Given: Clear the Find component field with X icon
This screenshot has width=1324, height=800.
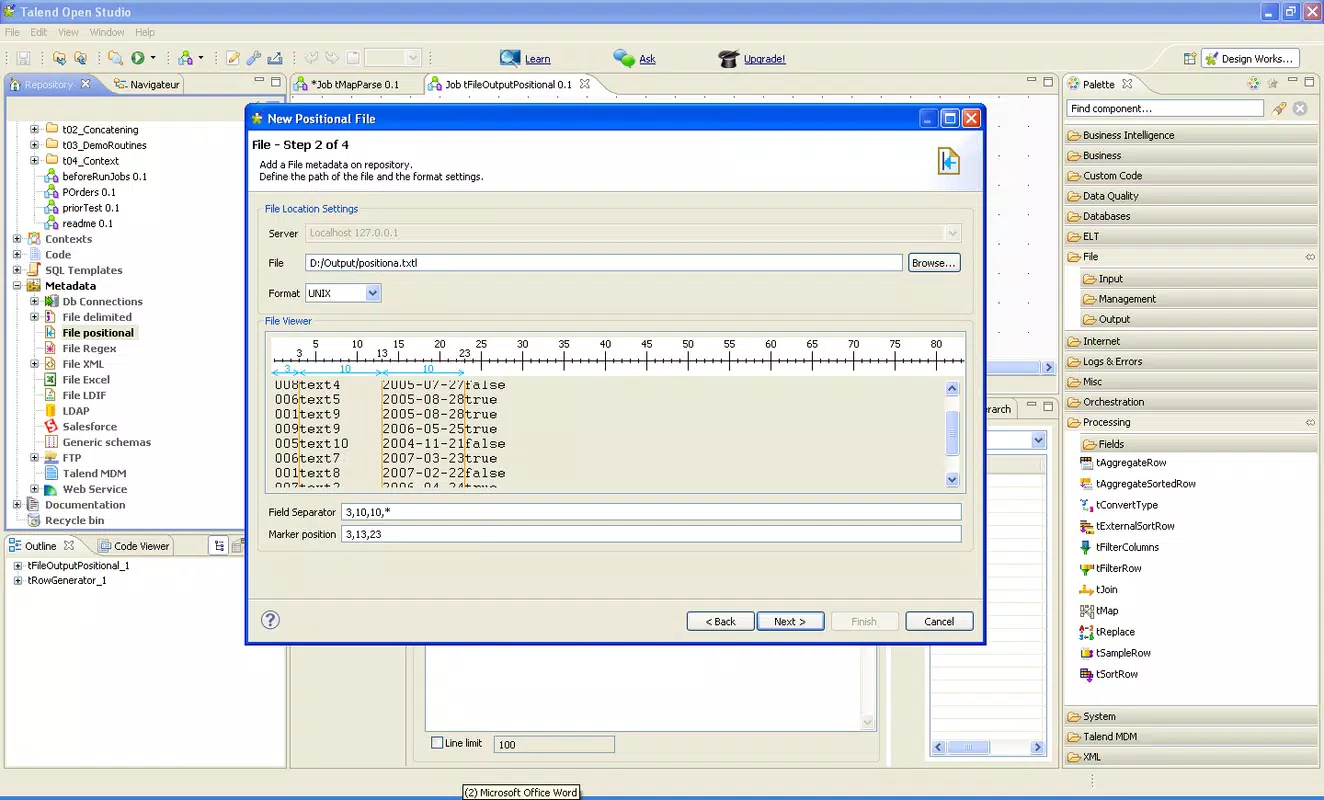Looking at the screenshot, I should tap(1300, 108).
